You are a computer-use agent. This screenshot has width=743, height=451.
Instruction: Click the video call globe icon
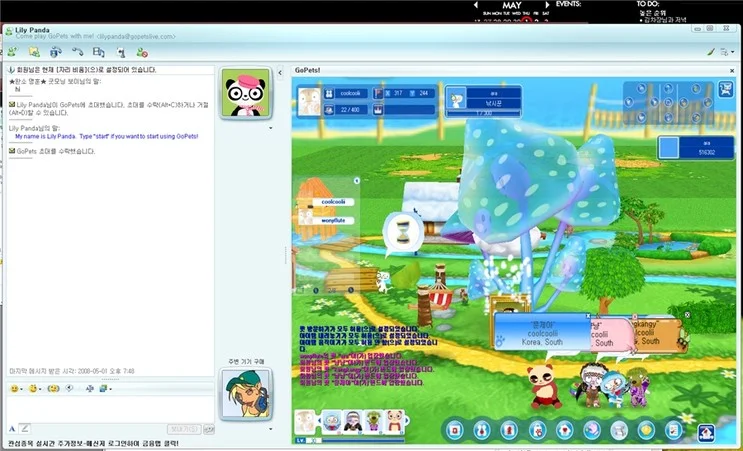[55, 51]
